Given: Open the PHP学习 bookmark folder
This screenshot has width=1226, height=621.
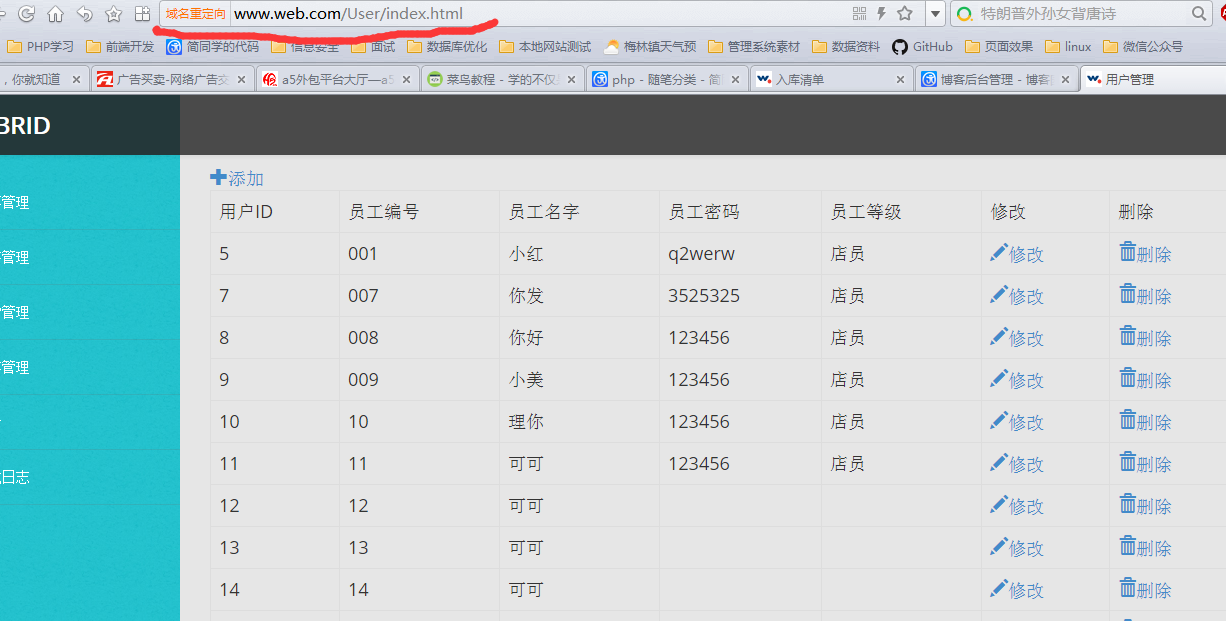Looking at the screenshot, I should click(x=41, y=46).
